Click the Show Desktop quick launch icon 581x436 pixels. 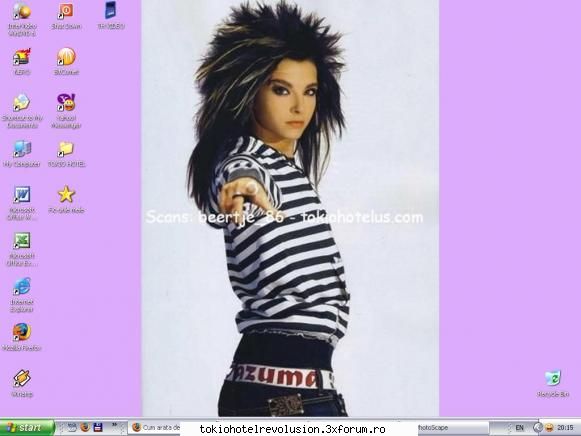coord(72,427)
